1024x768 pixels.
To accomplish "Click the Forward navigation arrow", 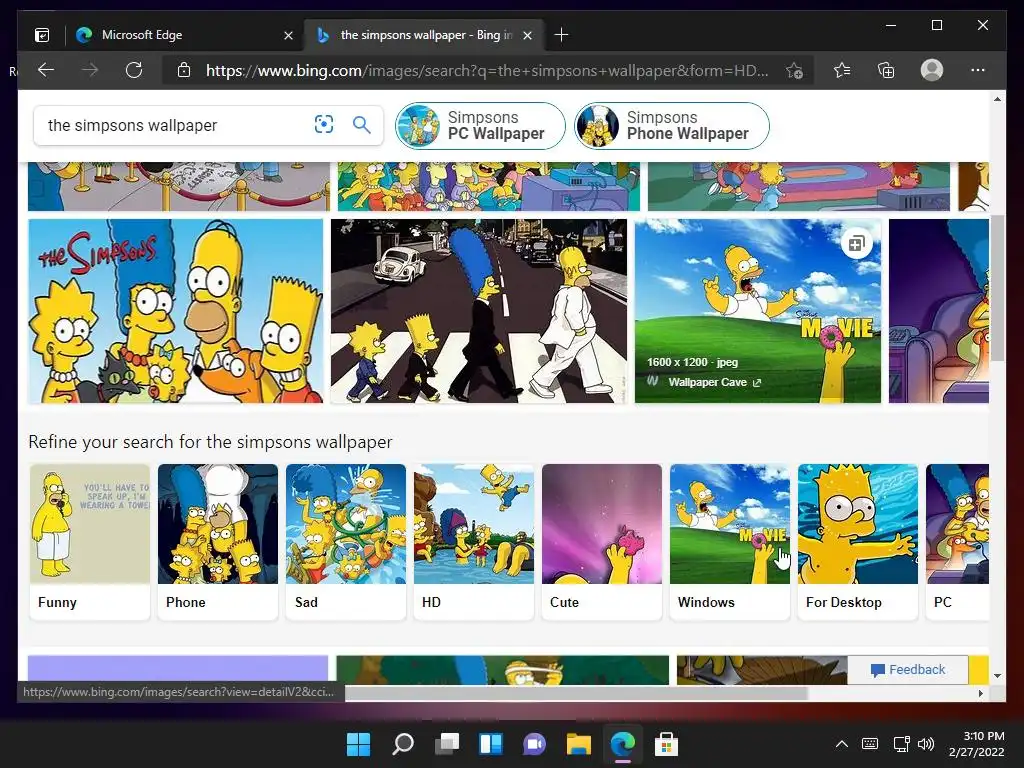I will (x=90, y=70).
